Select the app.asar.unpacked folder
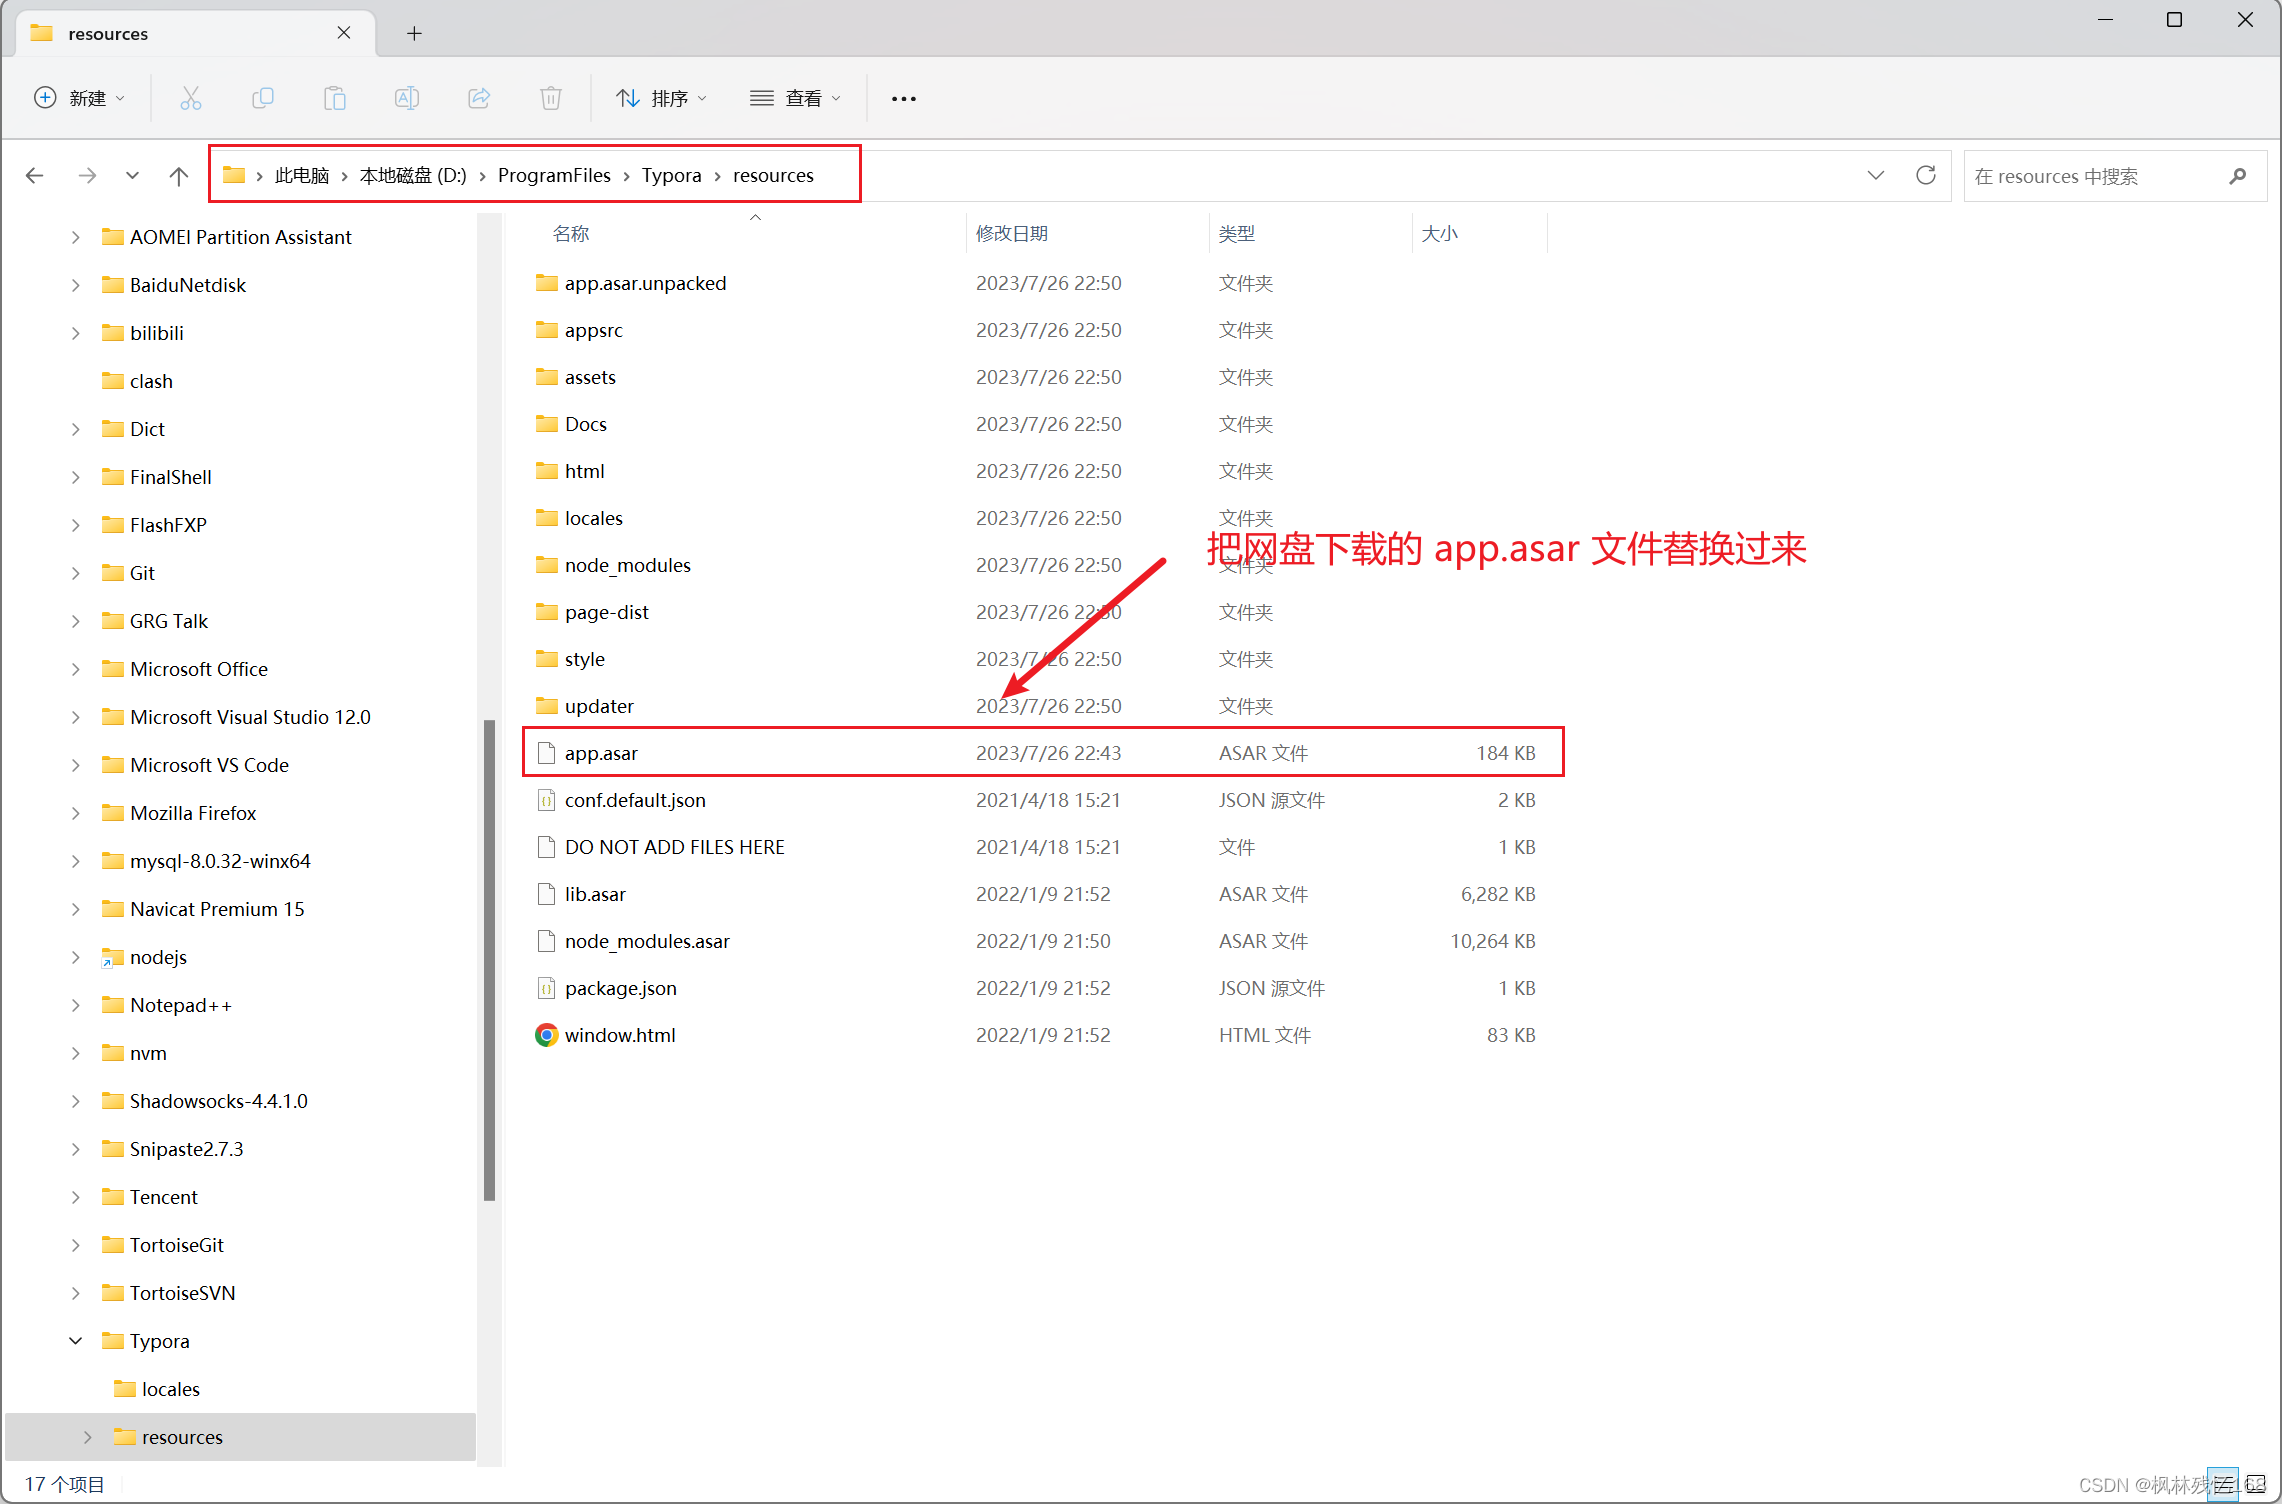2282x1504 pixels. 645,283
